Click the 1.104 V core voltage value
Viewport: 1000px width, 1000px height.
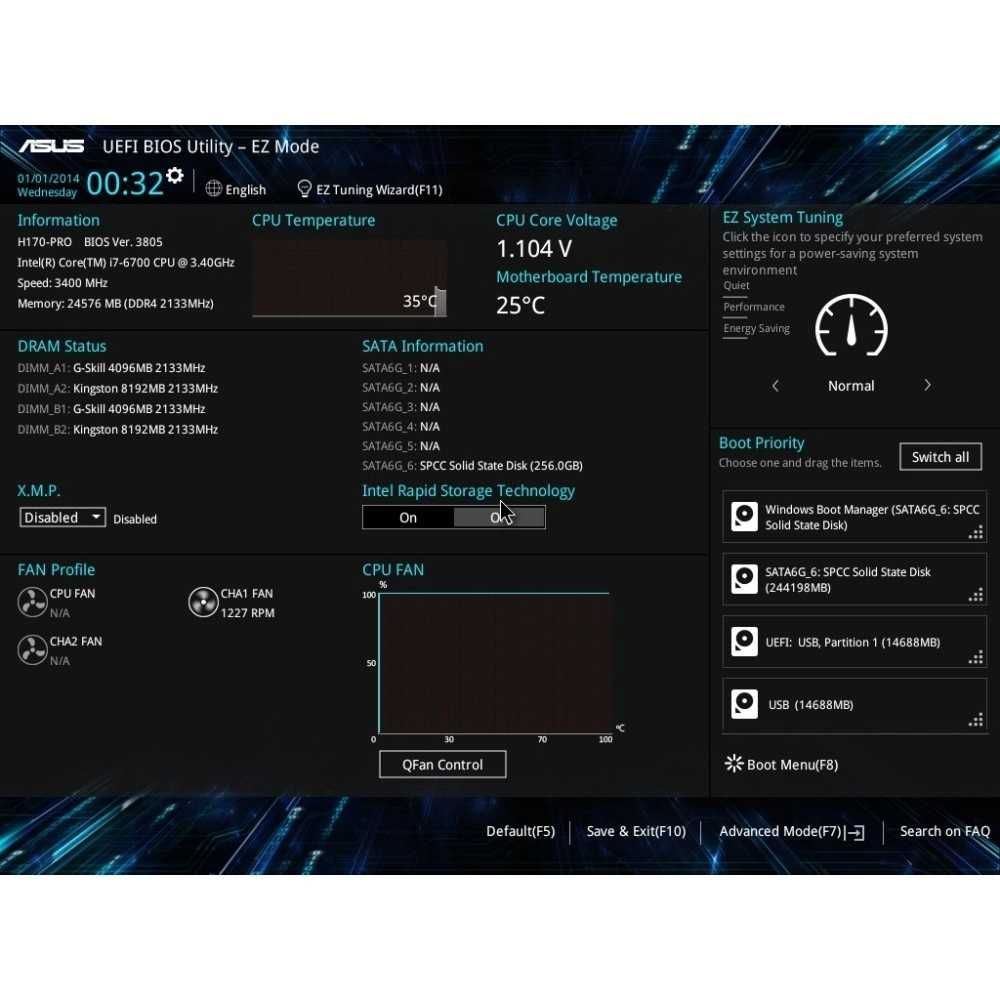(534, 249)
